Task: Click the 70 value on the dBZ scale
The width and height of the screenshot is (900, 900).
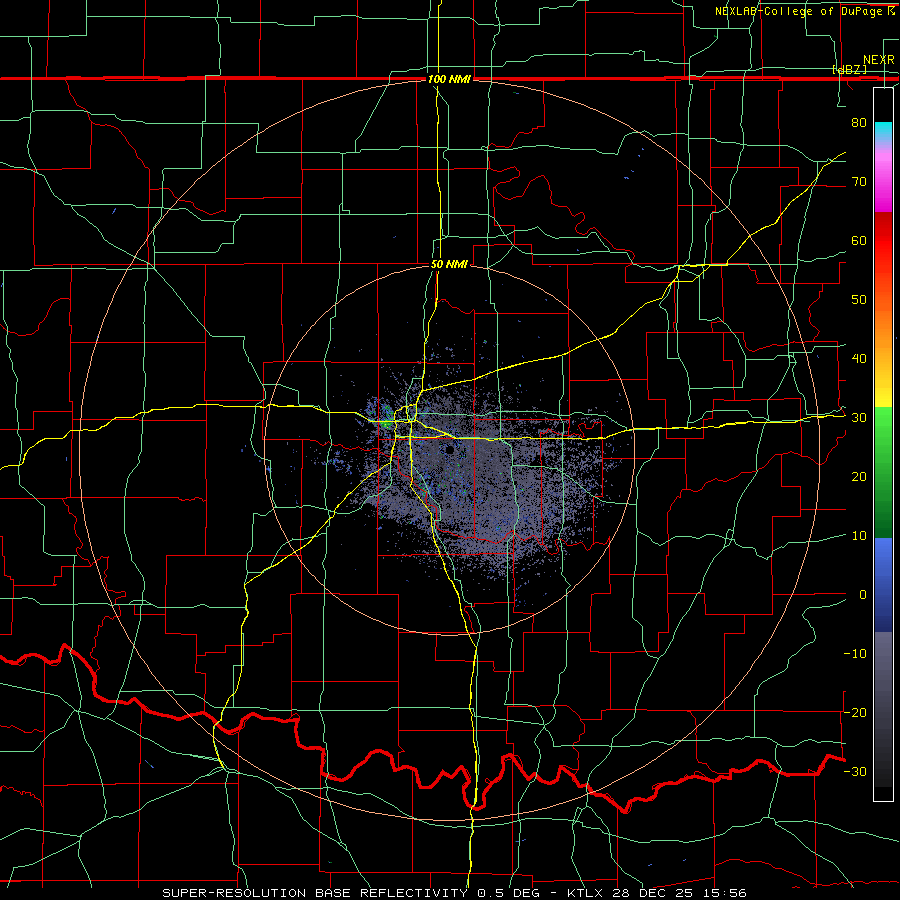Action: point(859,181)
